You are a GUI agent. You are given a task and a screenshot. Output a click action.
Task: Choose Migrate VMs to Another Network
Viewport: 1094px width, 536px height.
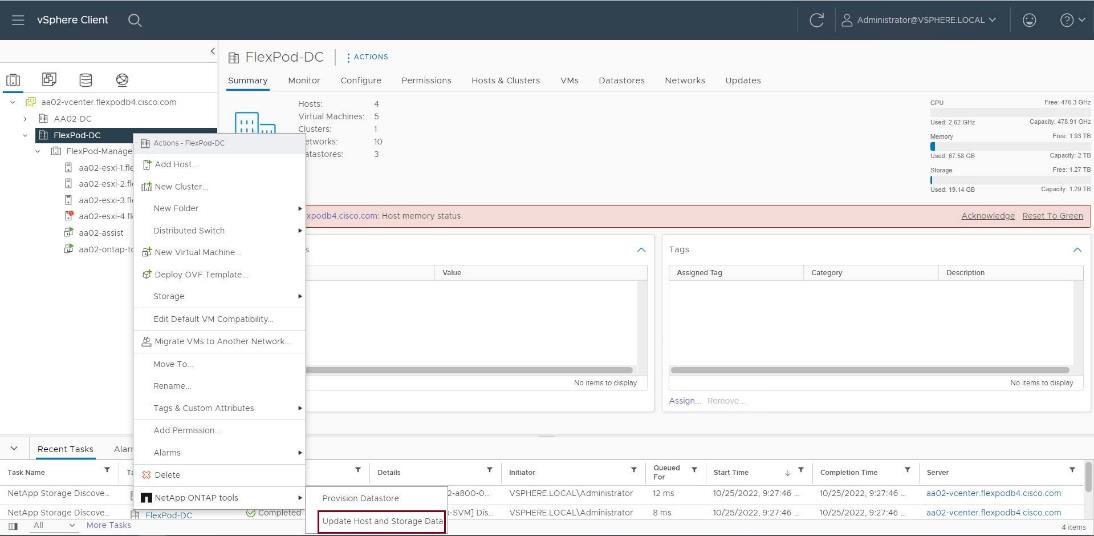pyautogui.click(x=219, y=341)
